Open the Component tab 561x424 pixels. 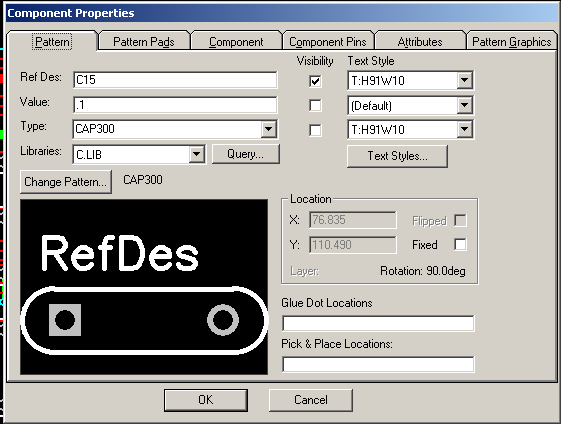tap(236, 42)
